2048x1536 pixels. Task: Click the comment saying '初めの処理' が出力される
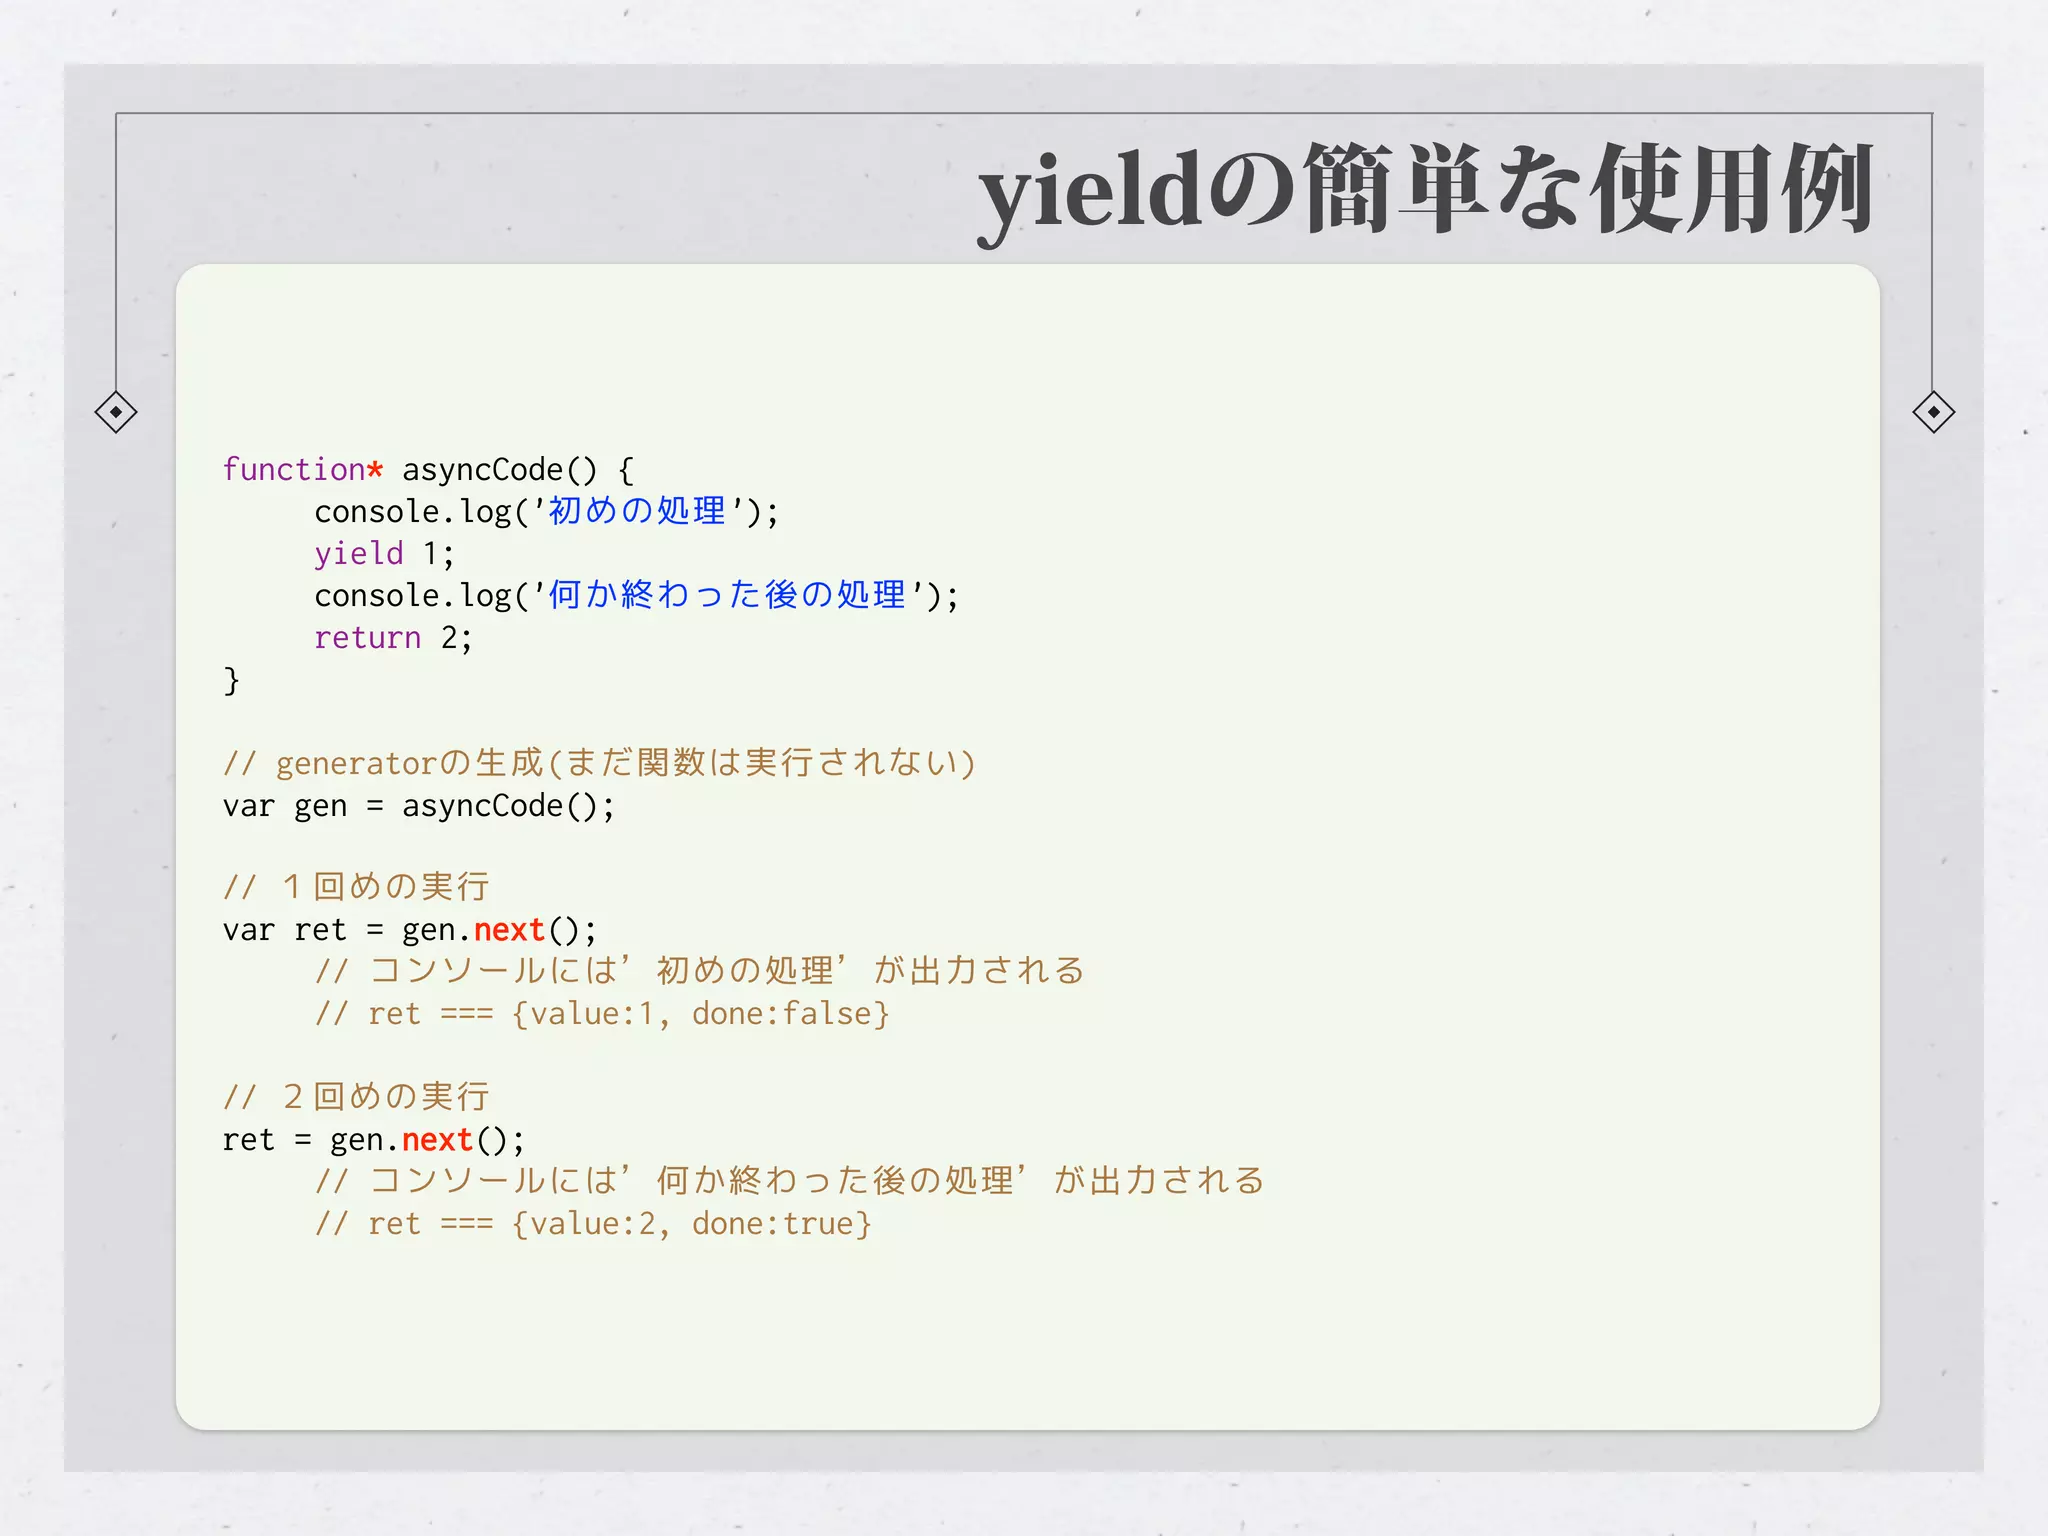click(x=700, y=971)
